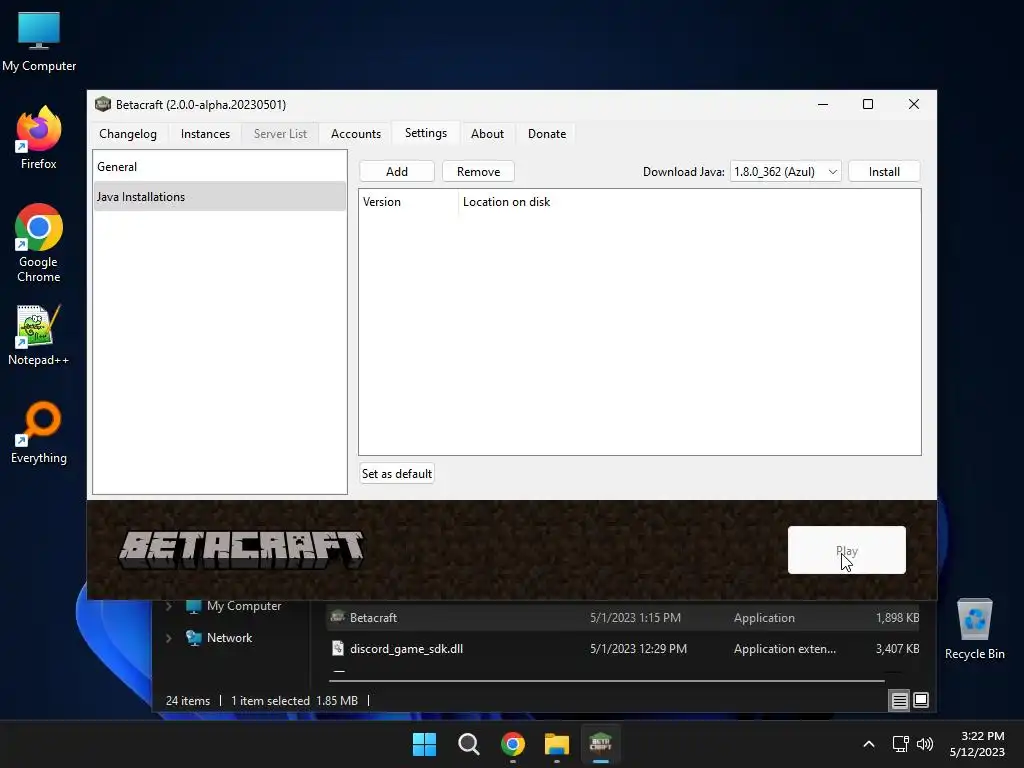The width and height of the screenshot is (1024, 768).
Task: Click the Betacraft title bar icon
Action: (x=103, y=104)
